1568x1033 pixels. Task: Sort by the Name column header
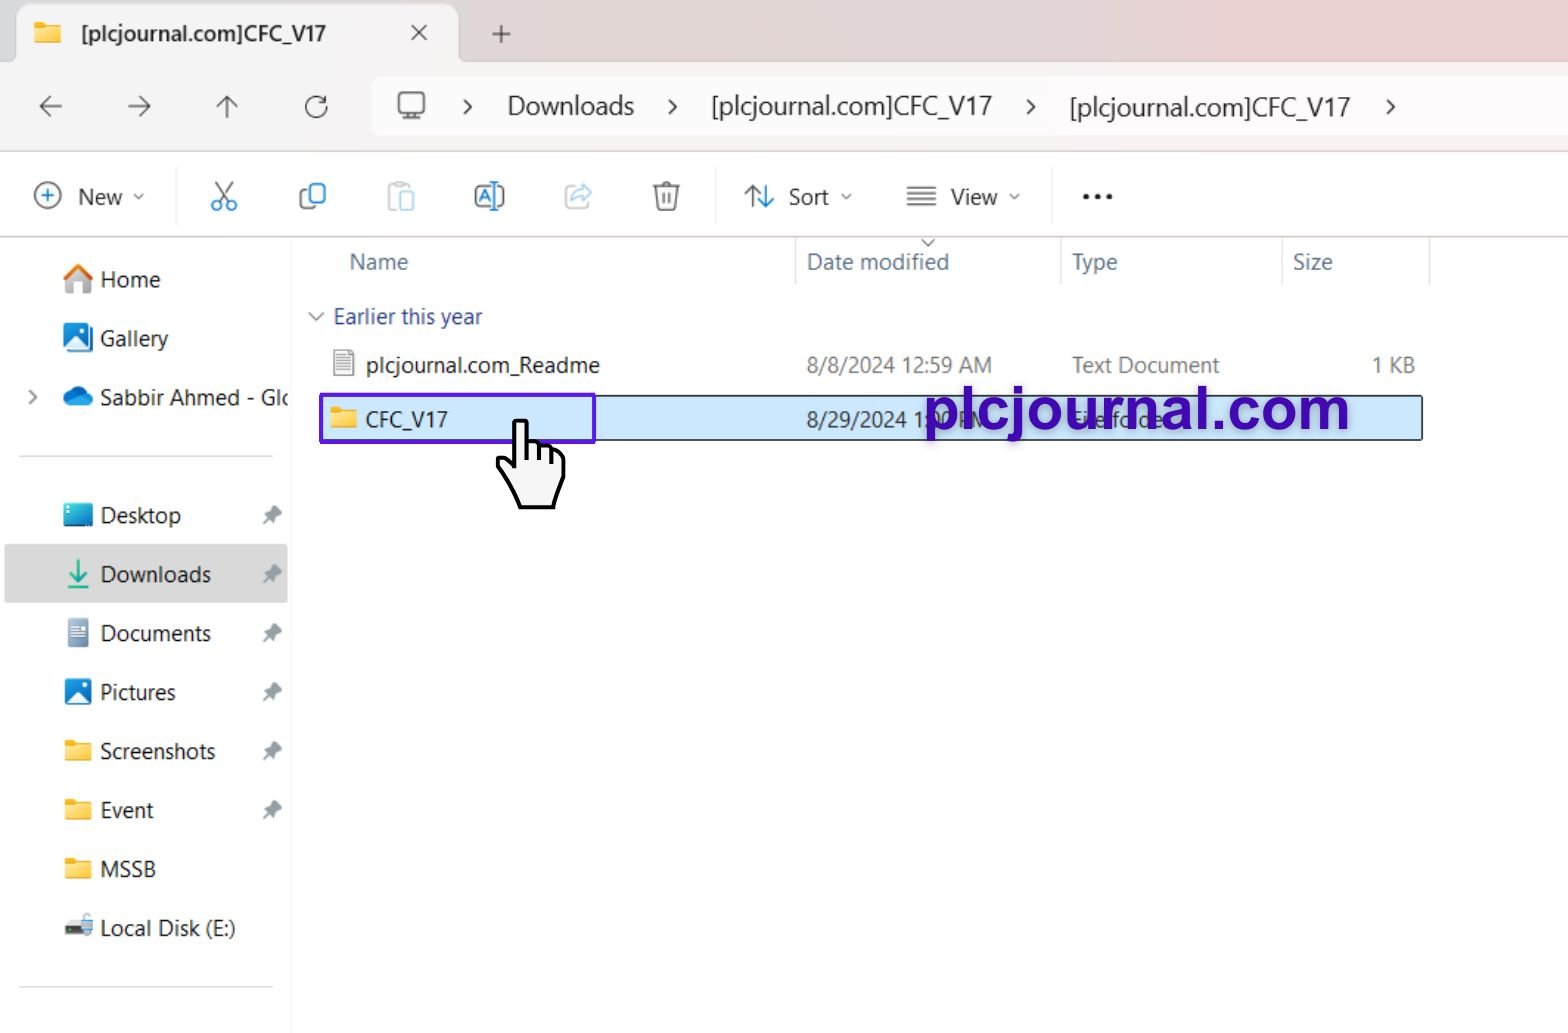click(x=378, y=262)
